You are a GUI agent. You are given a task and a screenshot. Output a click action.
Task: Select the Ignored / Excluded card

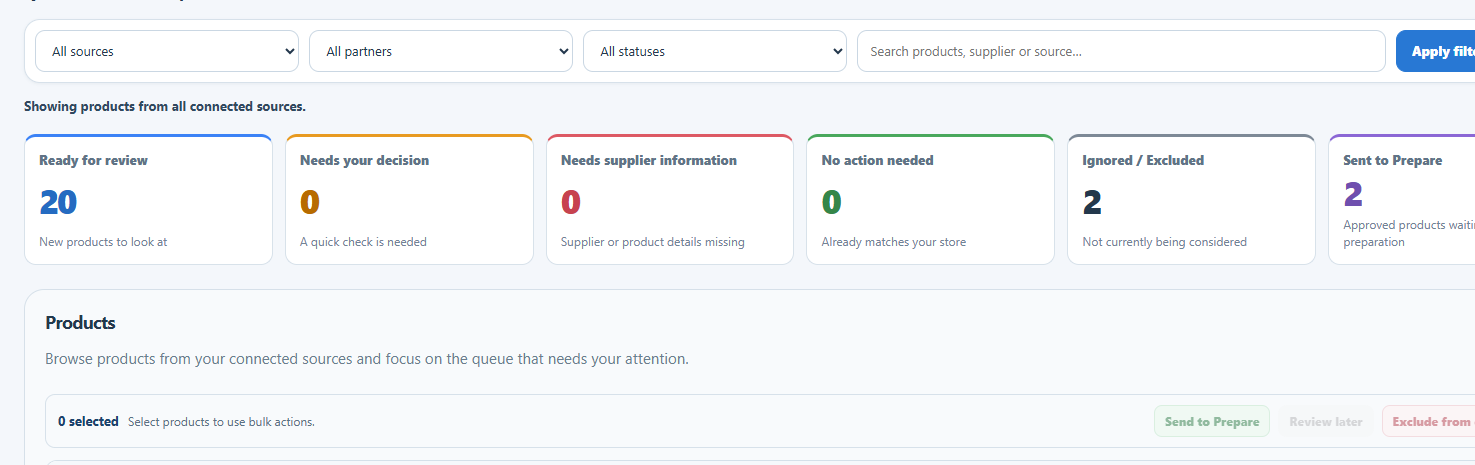pyautogui.click(x=1191, y=200)
